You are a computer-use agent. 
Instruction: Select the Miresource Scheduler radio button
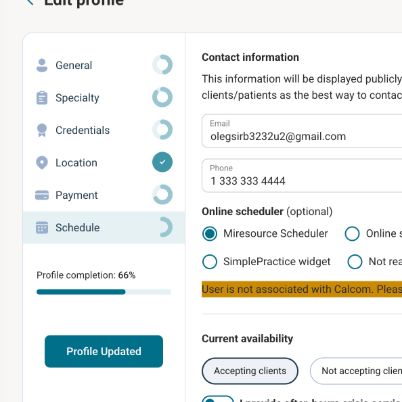(210, 234)
